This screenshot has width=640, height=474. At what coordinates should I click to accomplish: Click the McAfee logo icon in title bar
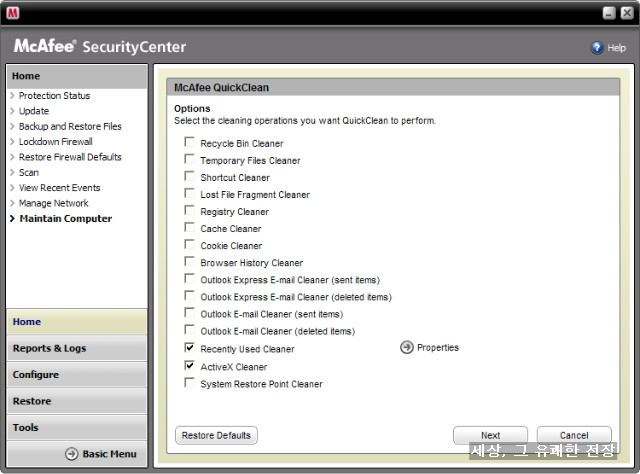(13, 13)
